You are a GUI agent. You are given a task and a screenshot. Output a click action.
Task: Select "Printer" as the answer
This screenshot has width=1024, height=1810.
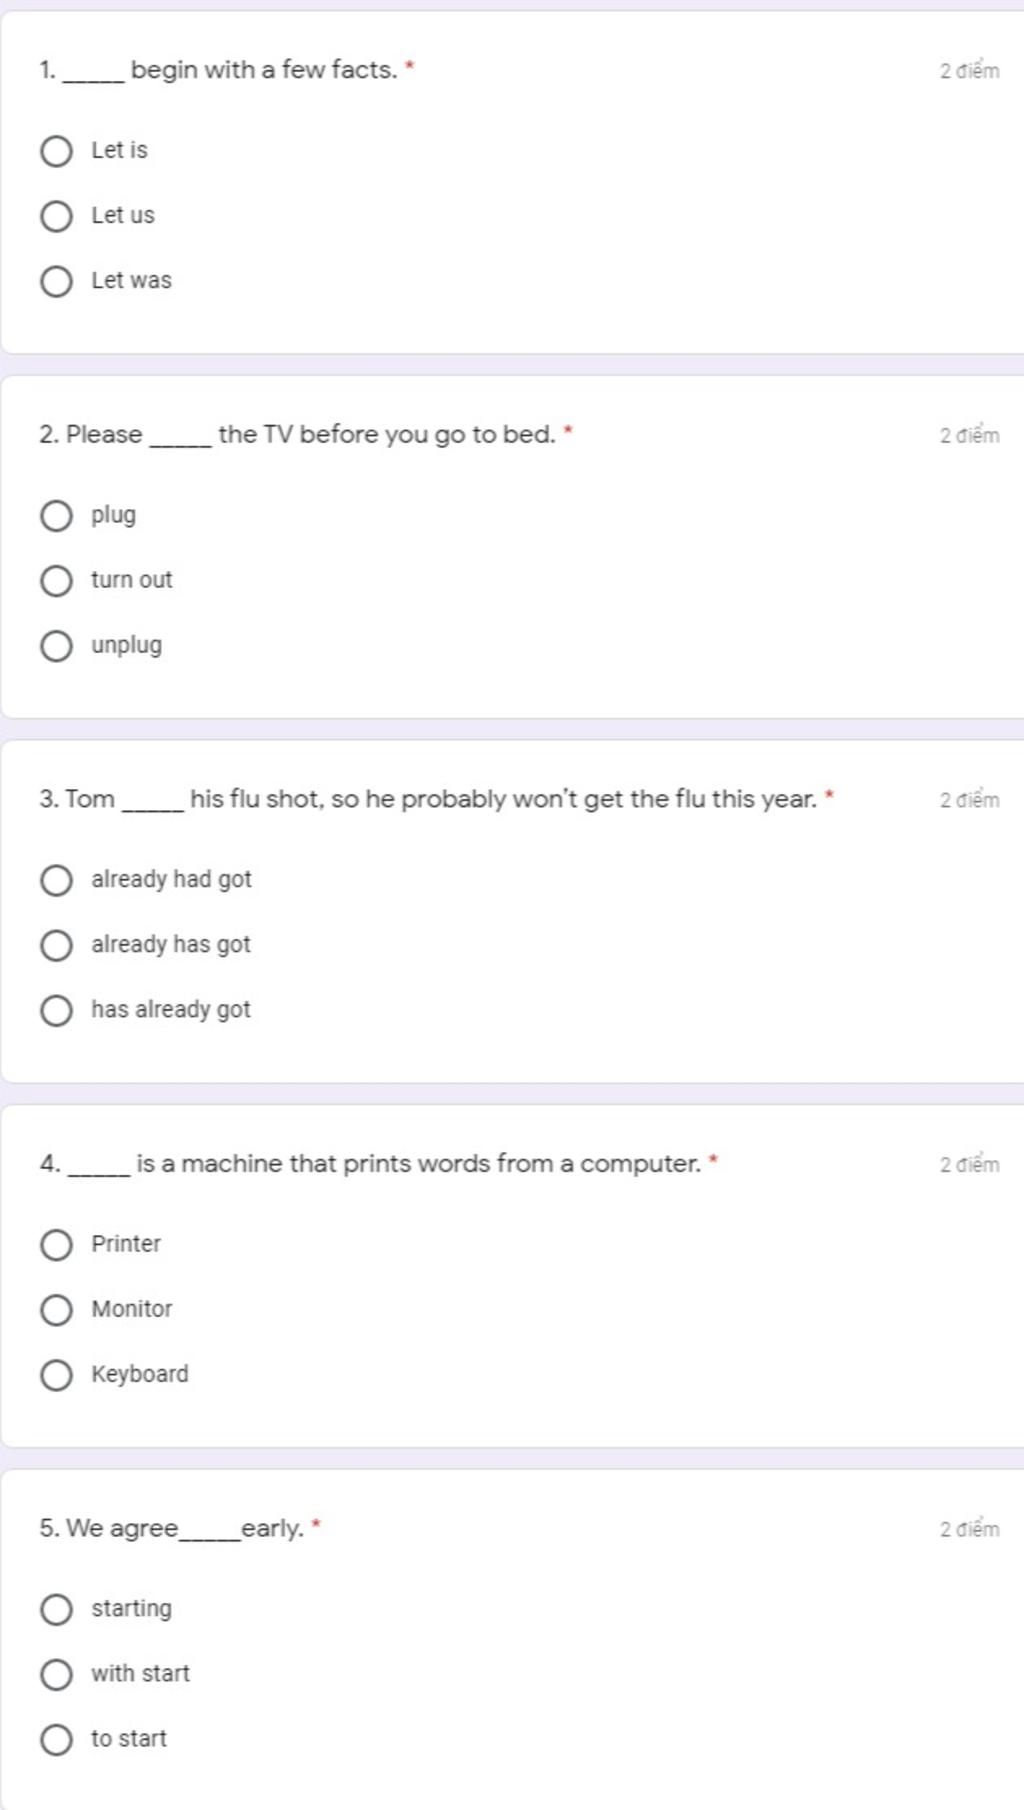coord(56,1245)
